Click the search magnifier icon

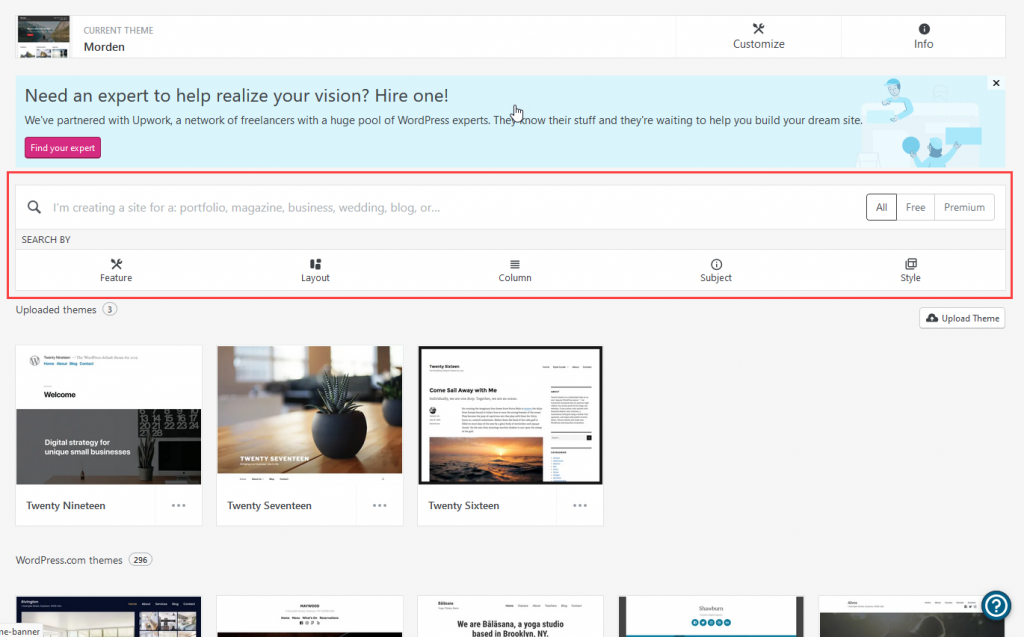[x=34, y=207]
